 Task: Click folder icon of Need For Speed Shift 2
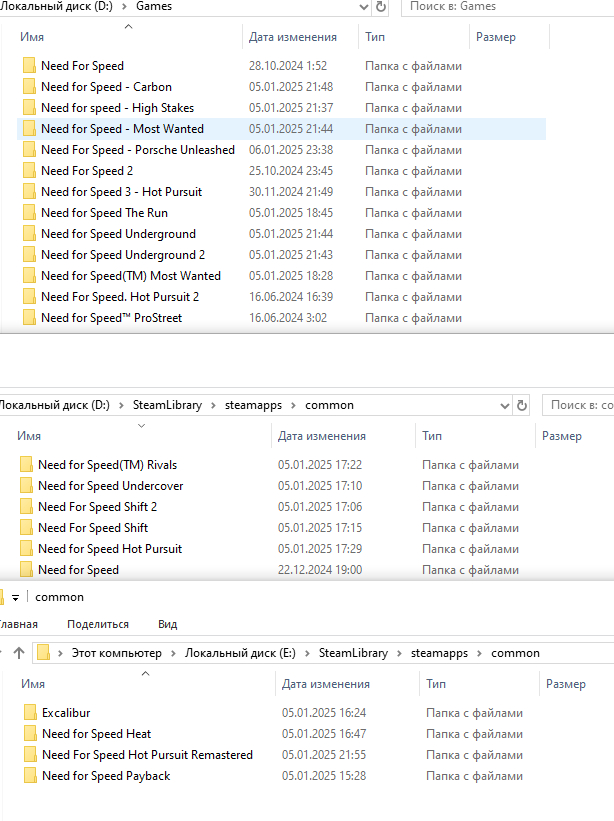tap(26, 506)
